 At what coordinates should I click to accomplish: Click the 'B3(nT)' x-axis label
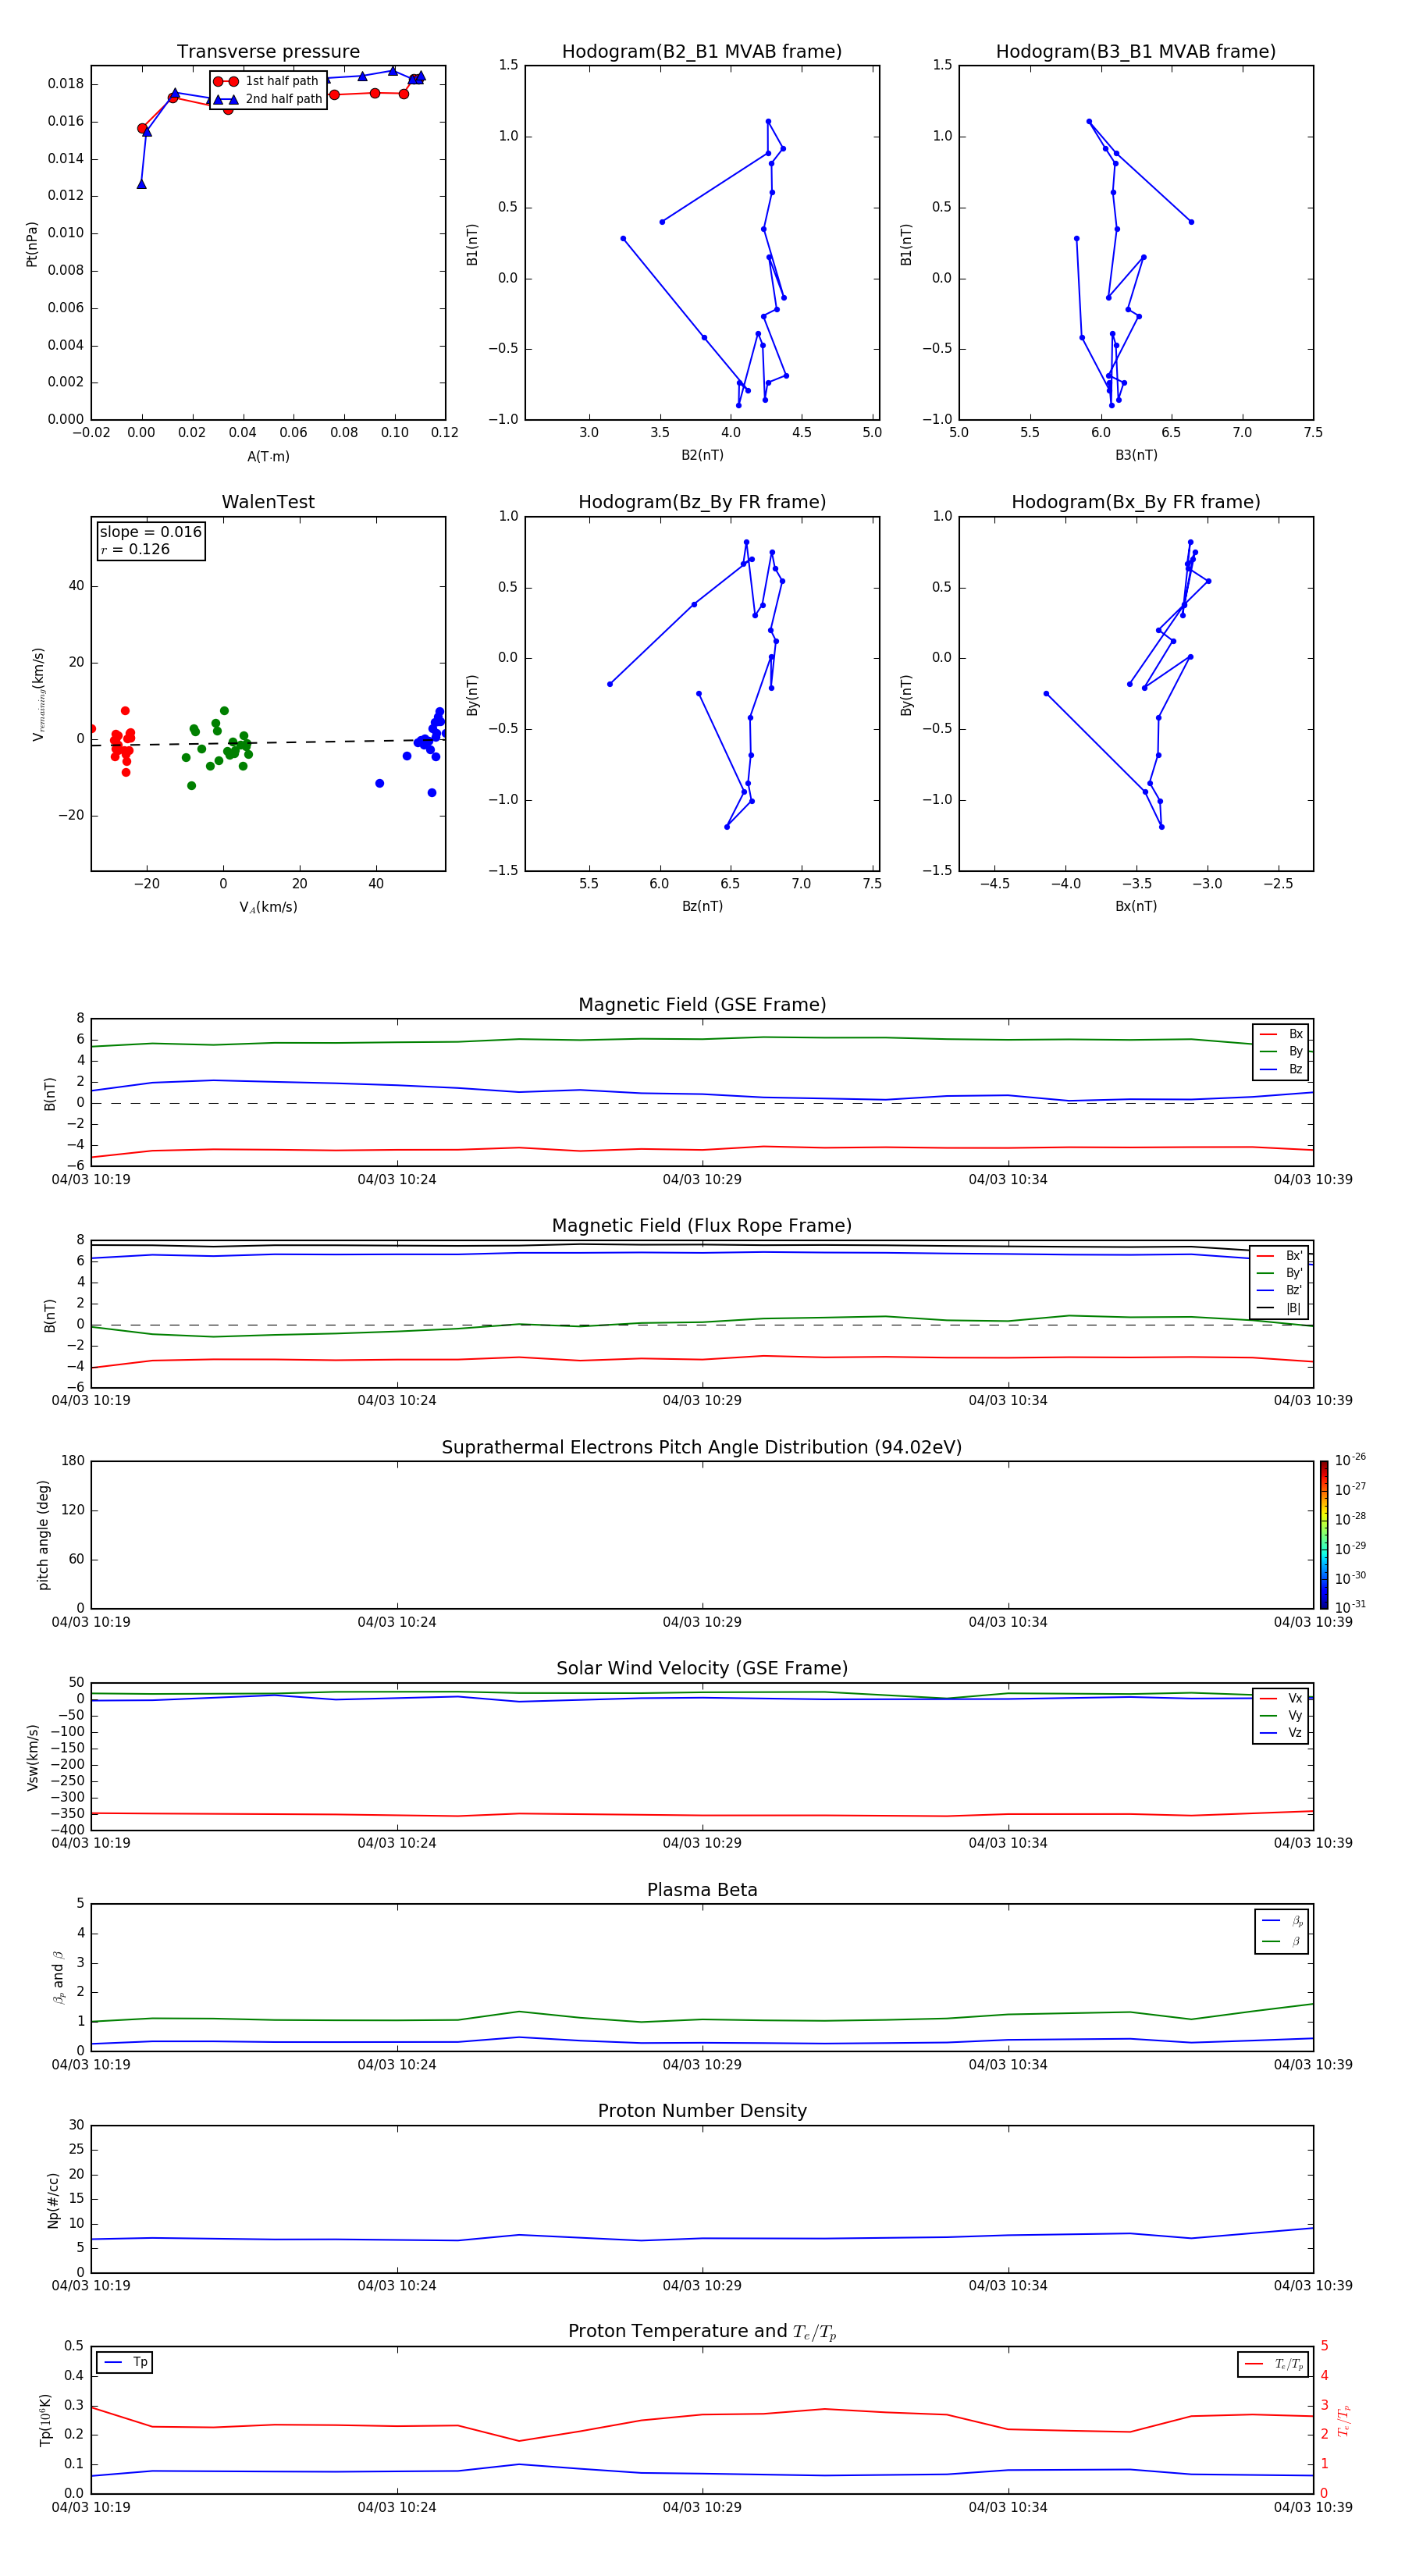coord(1136,455)
